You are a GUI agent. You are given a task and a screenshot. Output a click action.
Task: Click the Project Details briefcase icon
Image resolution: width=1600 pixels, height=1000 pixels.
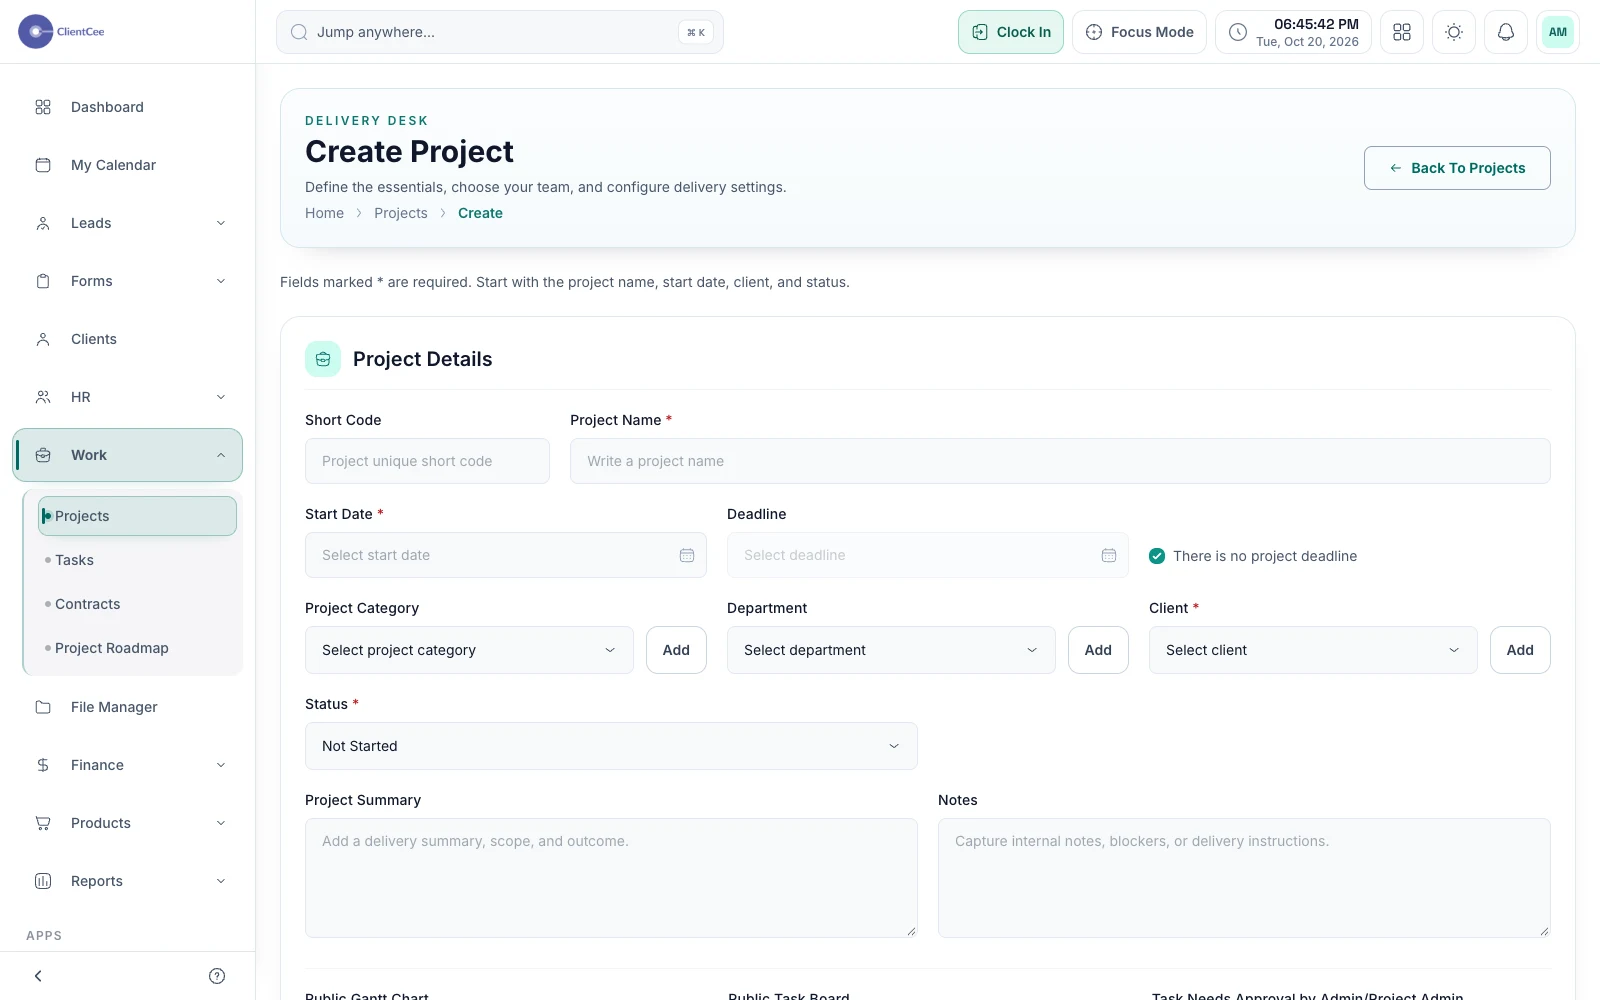[323, 359]
